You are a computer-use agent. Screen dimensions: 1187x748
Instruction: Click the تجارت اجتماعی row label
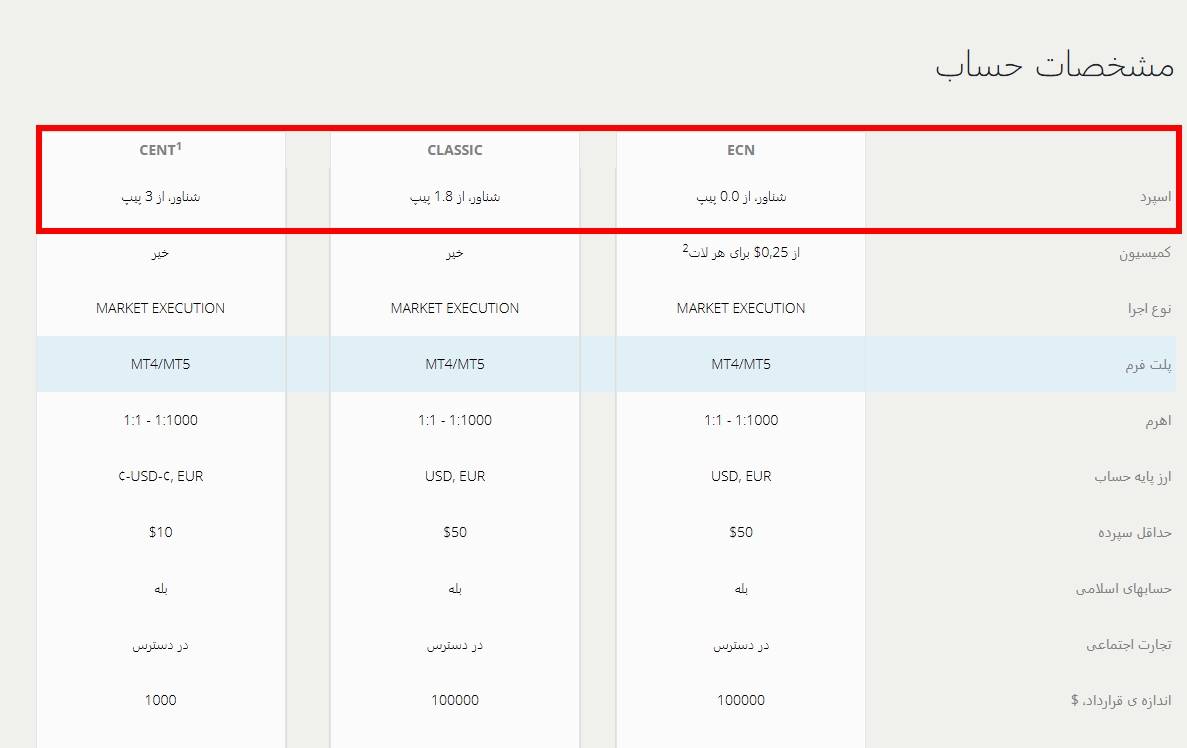point(1129,645)
